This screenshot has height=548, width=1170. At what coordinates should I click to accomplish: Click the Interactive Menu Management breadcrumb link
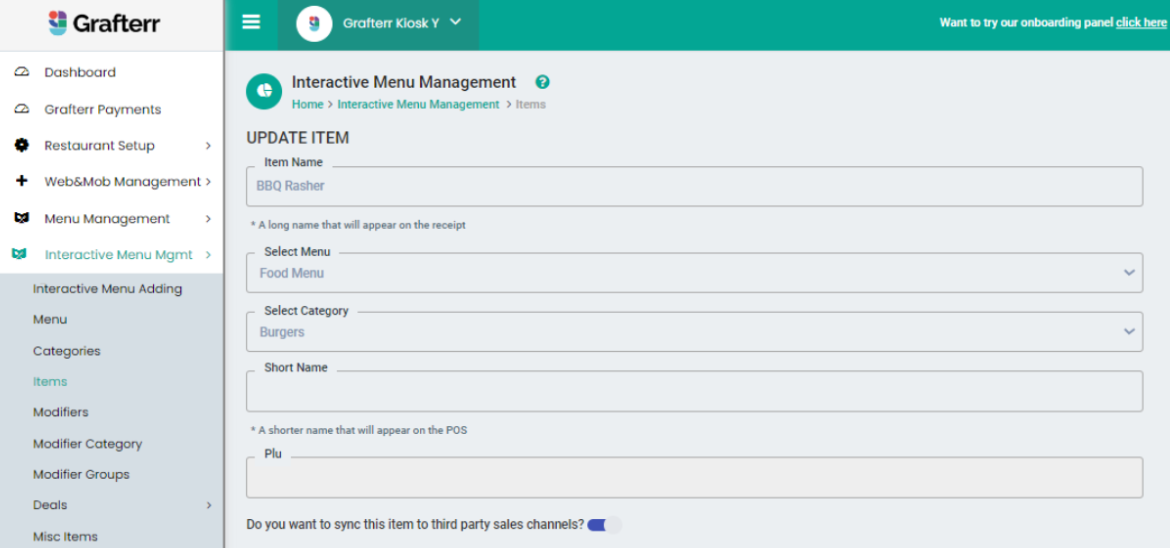coord(418,105)
